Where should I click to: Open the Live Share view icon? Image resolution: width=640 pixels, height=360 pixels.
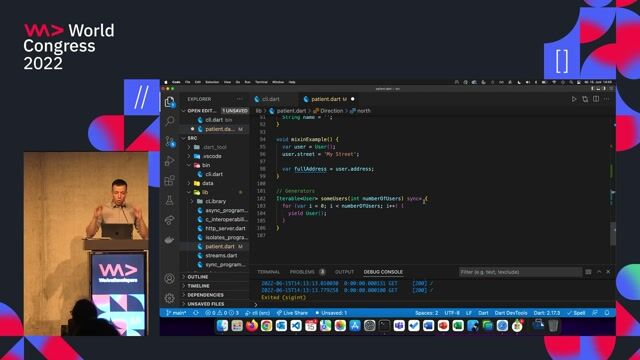click(x=170, y=220)
